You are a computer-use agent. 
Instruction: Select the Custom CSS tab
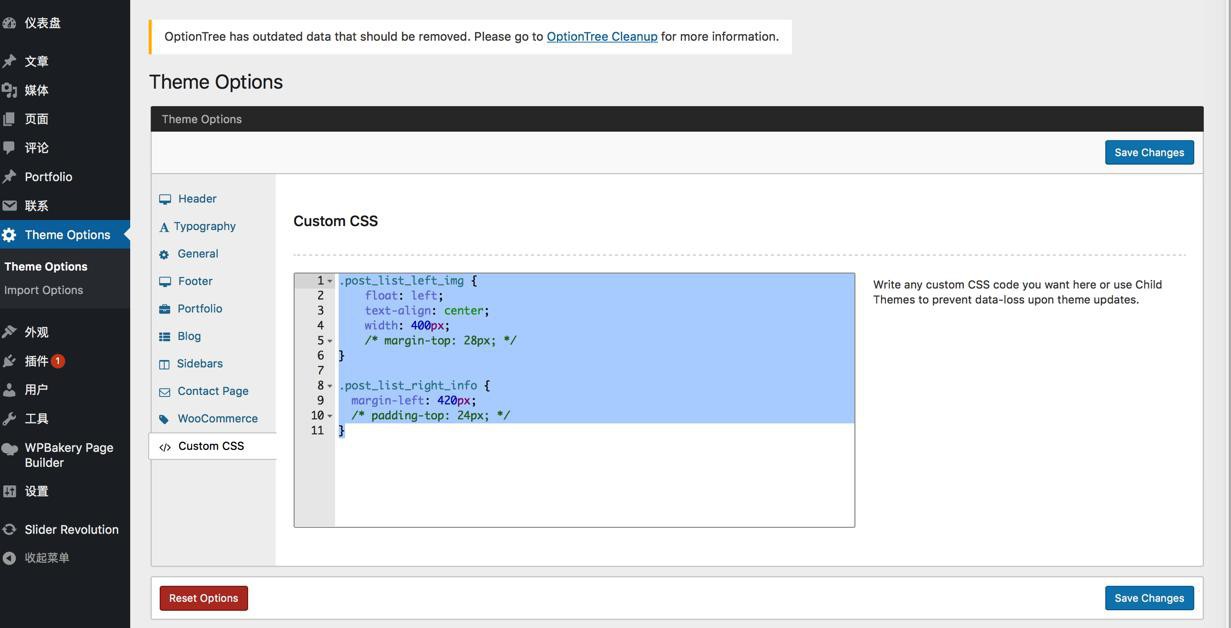(x=211, y=446)
